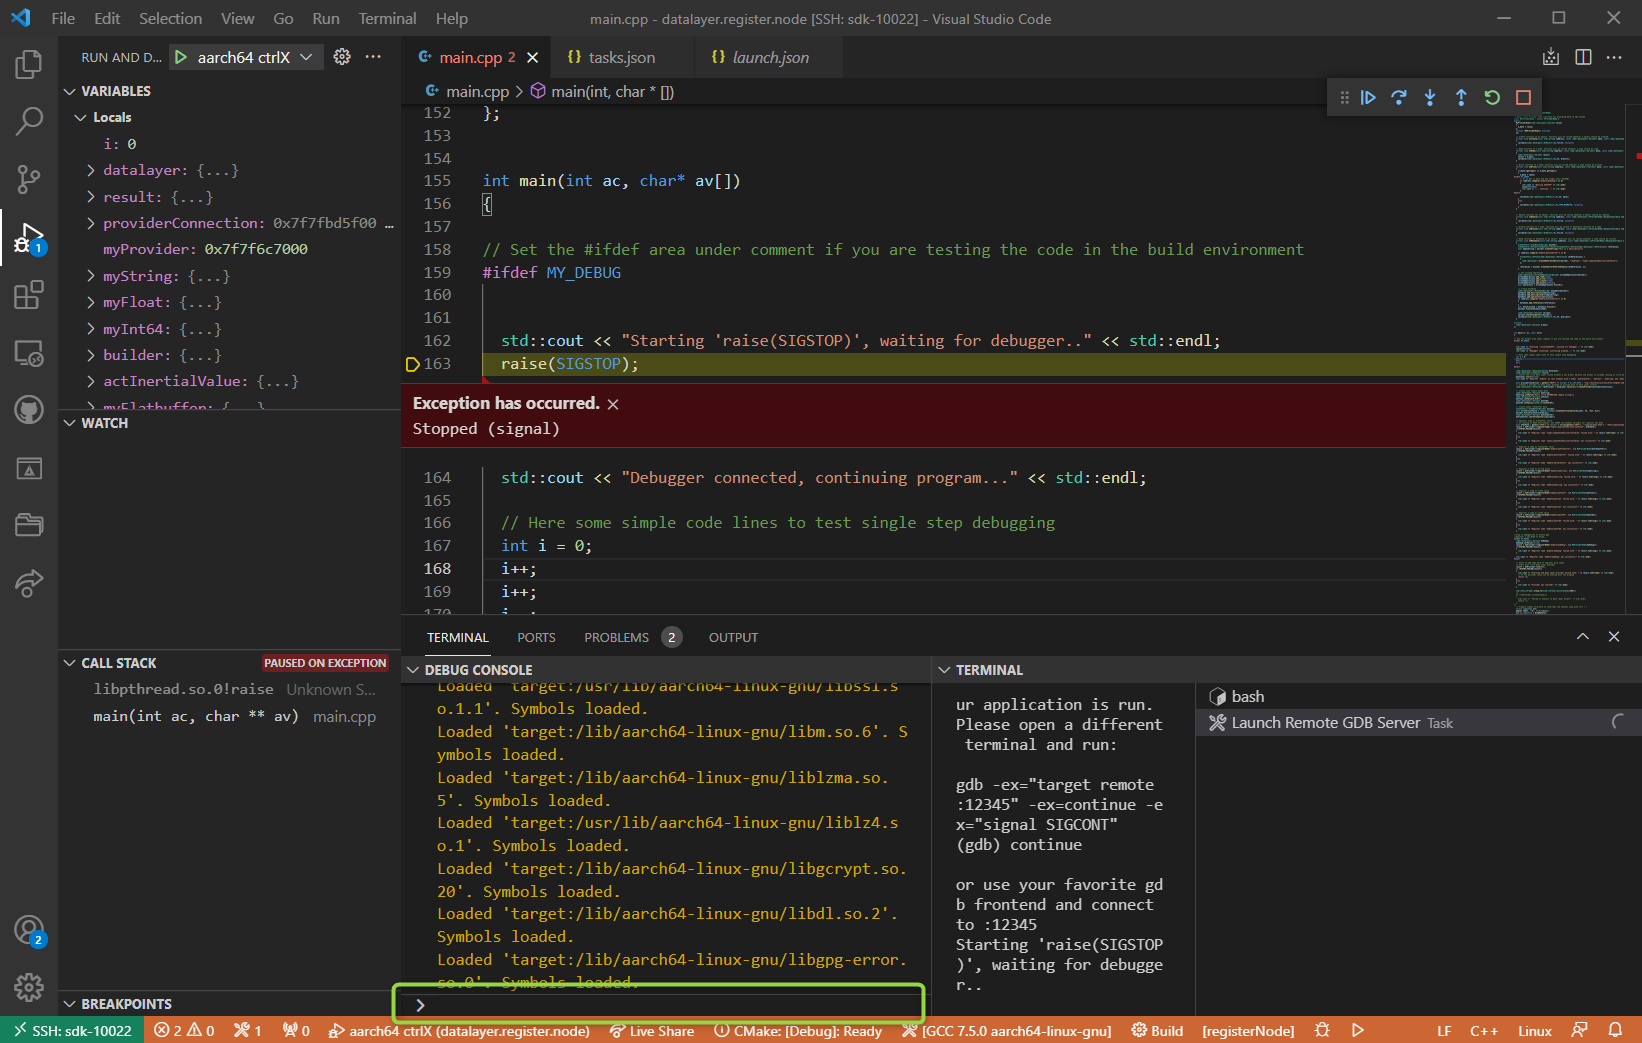Screen dimensions: 1642x1043
Task: Open the Source Control view
Action: pos(29,178)
